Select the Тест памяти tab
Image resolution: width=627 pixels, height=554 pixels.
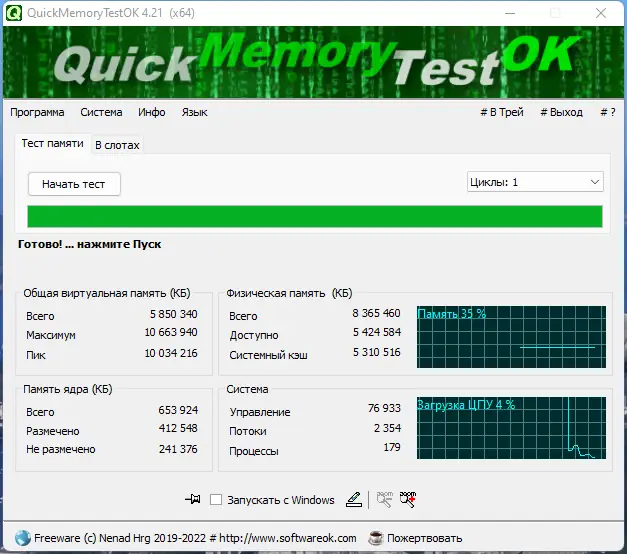(x=52, y=144)
